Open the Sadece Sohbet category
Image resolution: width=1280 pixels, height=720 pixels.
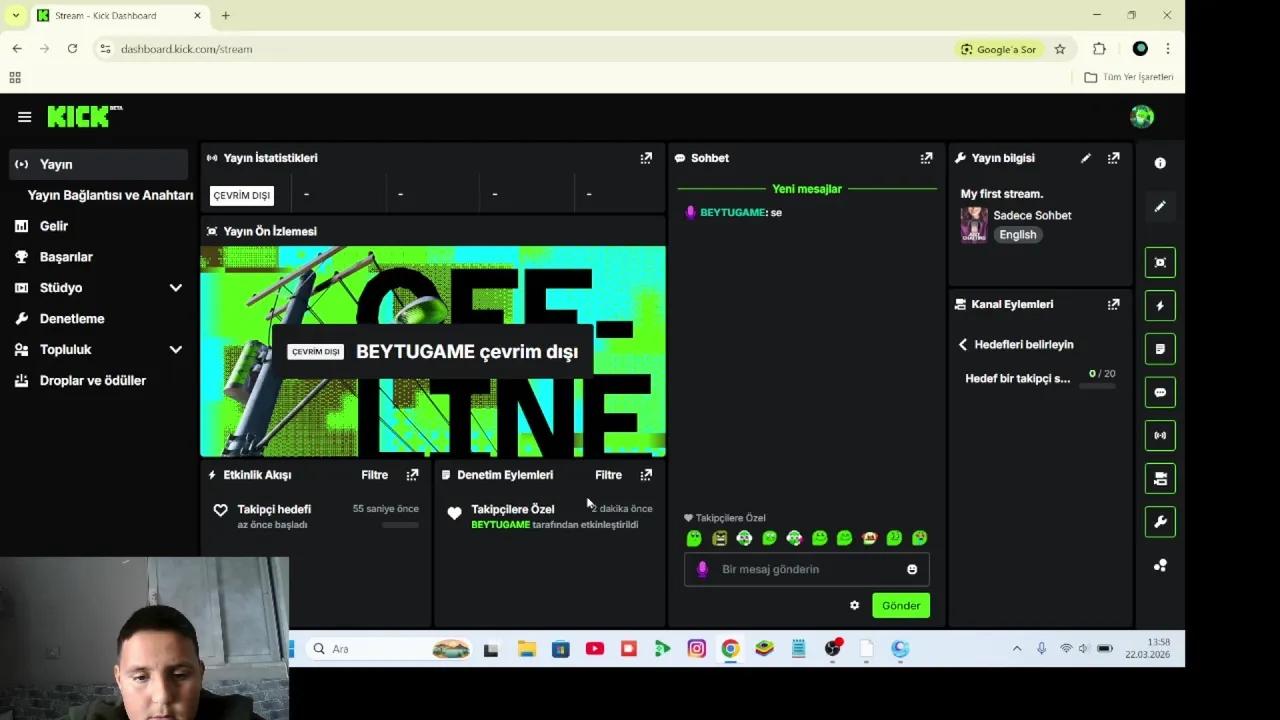tap(1032, 215)
